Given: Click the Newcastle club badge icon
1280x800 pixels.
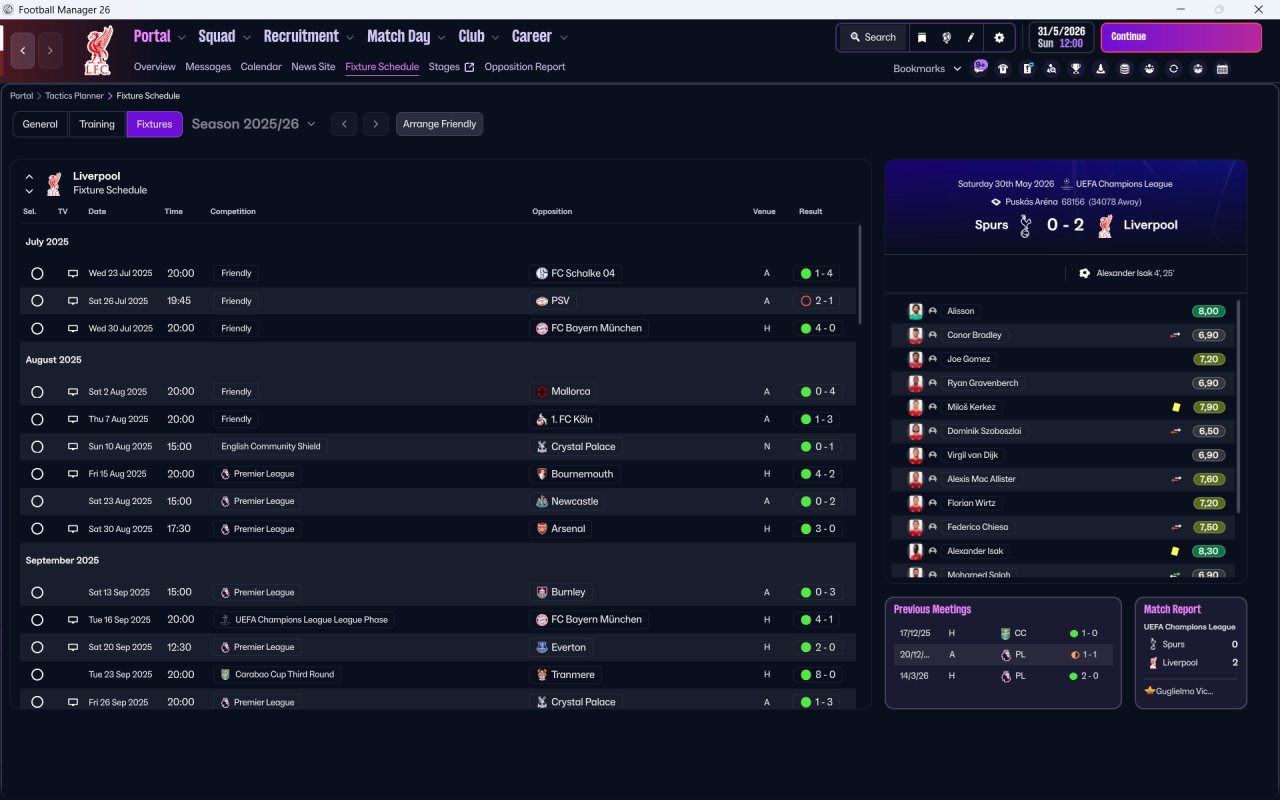Looking at the screenshot, I should pyautogui.click(x=542, y=501).
